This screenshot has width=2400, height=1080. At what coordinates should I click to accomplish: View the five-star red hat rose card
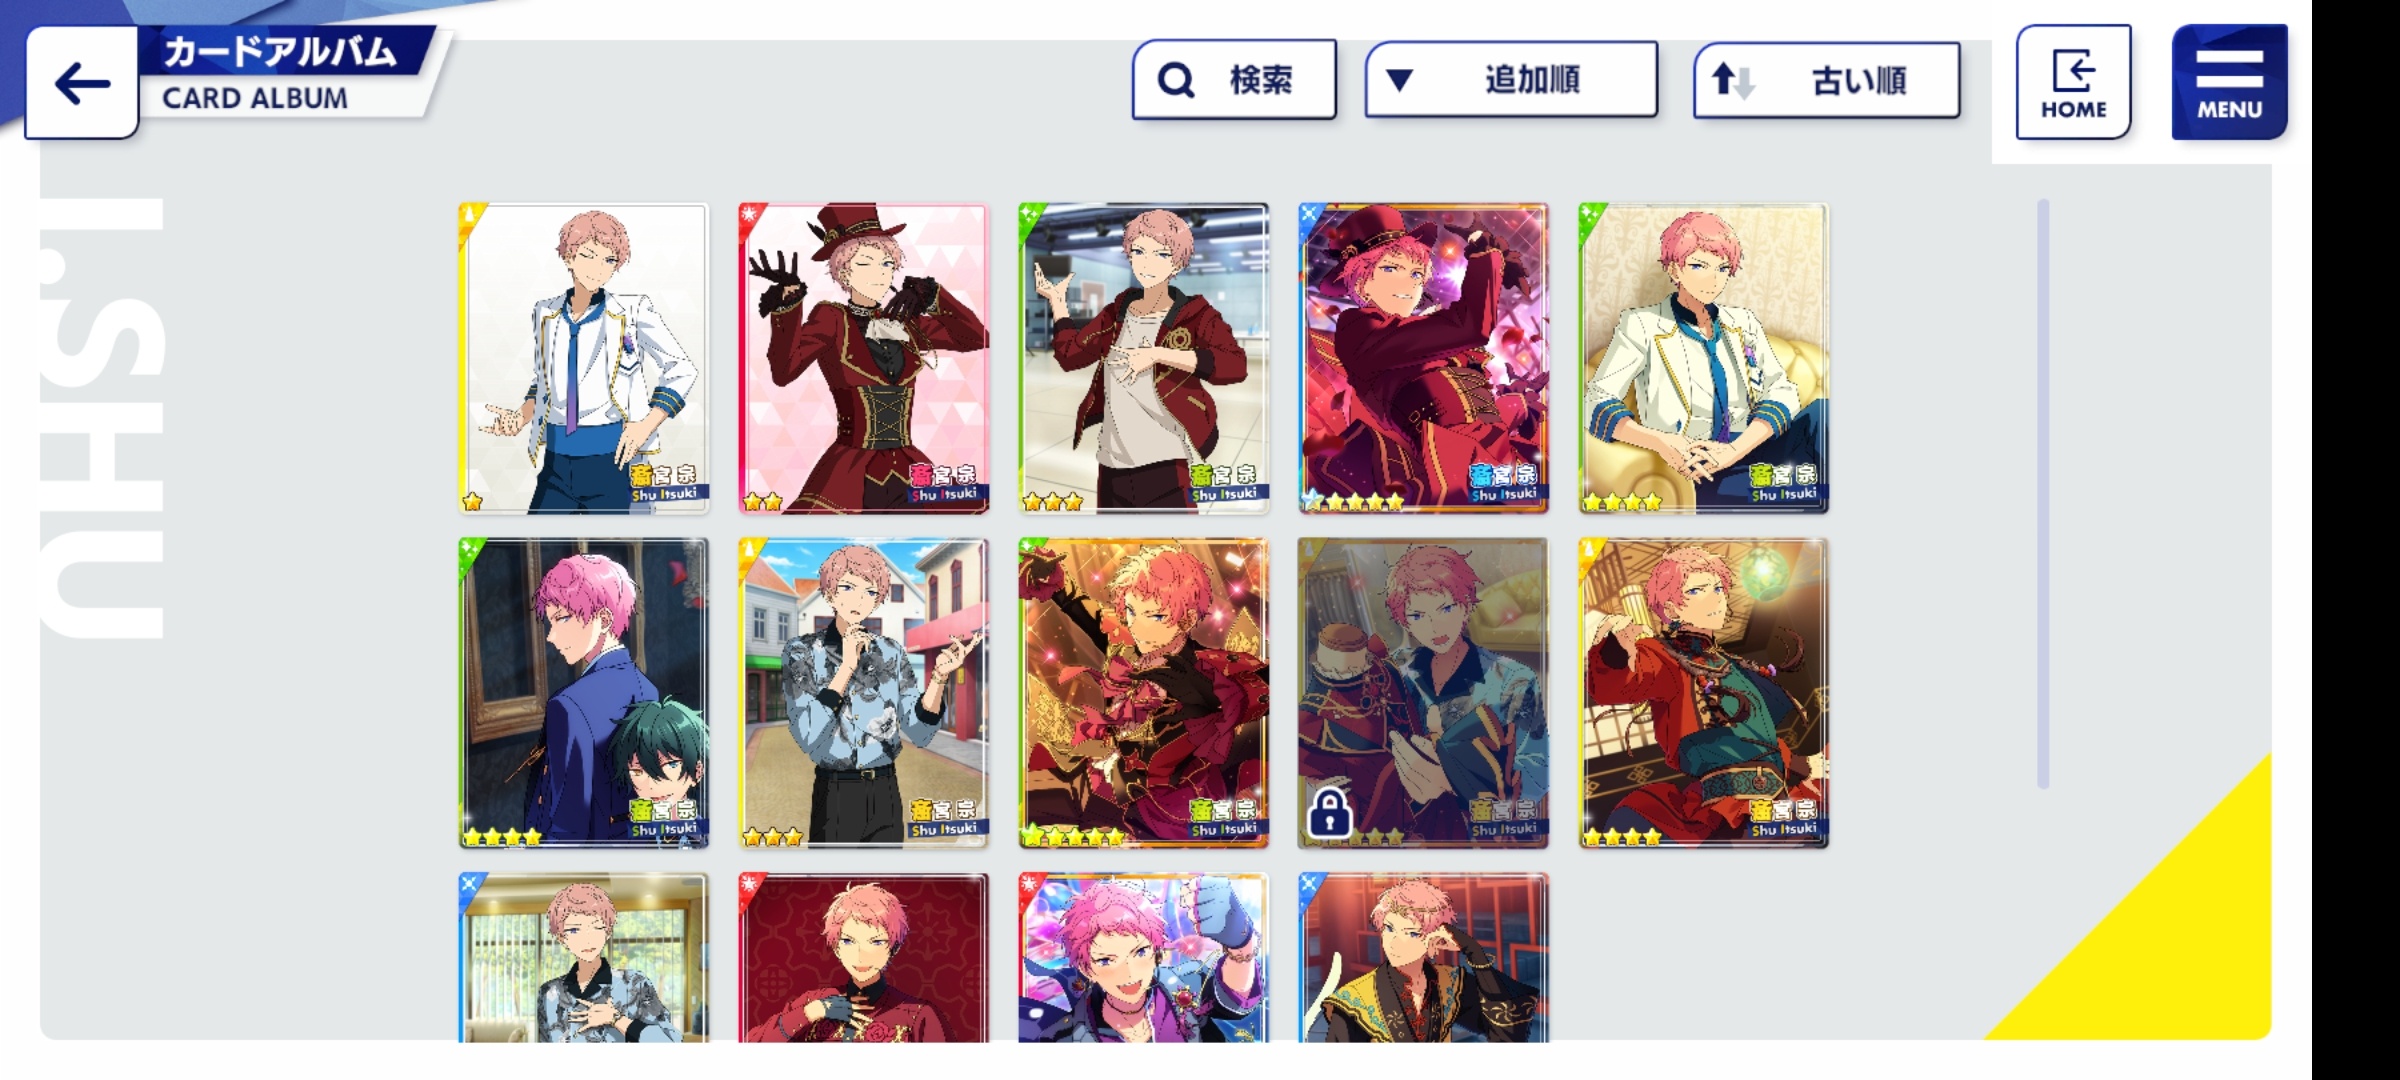pyautogui.click(x=1424, y=358)
